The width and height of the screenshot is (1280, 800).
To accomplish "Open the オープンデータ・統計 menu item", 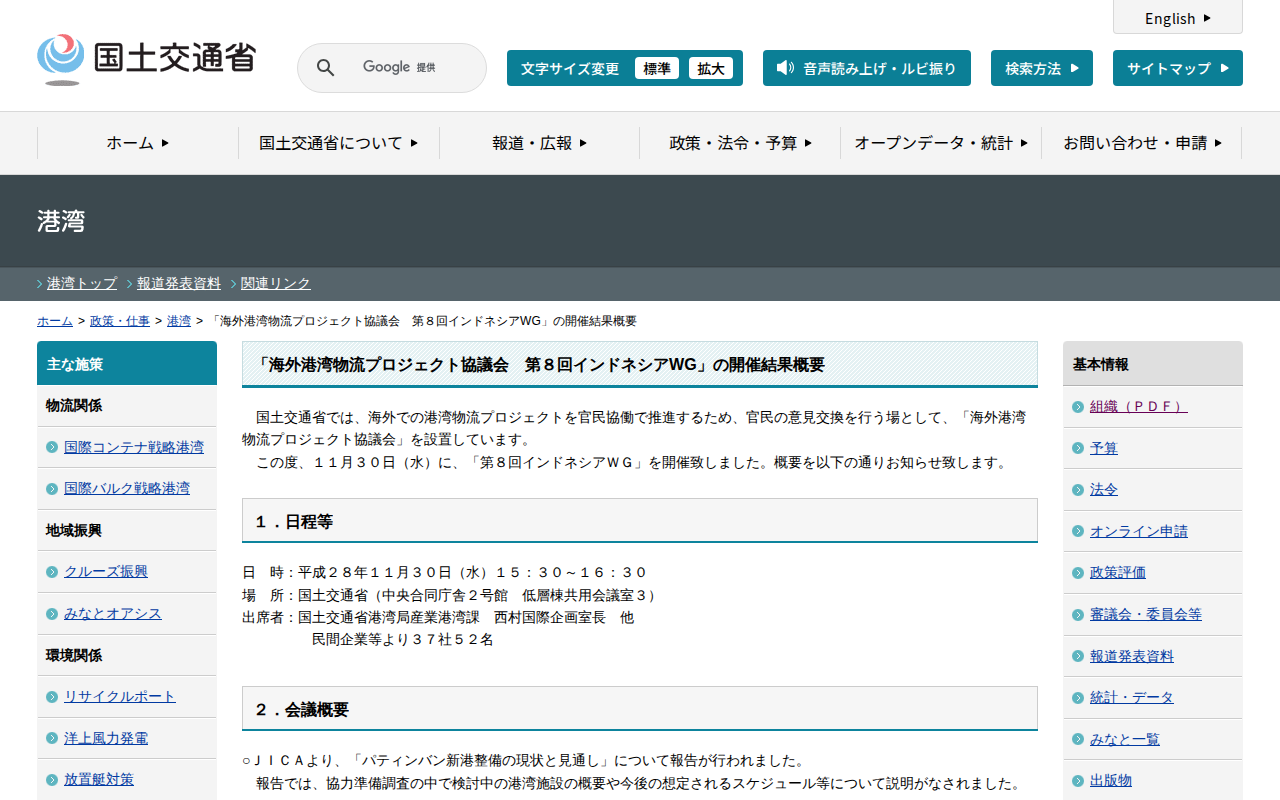I will tap(940, 143).
